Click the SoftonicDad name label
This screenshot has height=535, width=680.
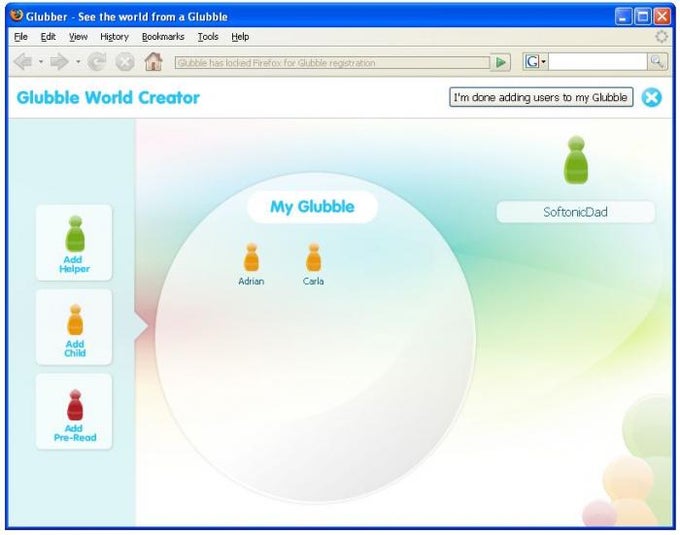point(575,212)
